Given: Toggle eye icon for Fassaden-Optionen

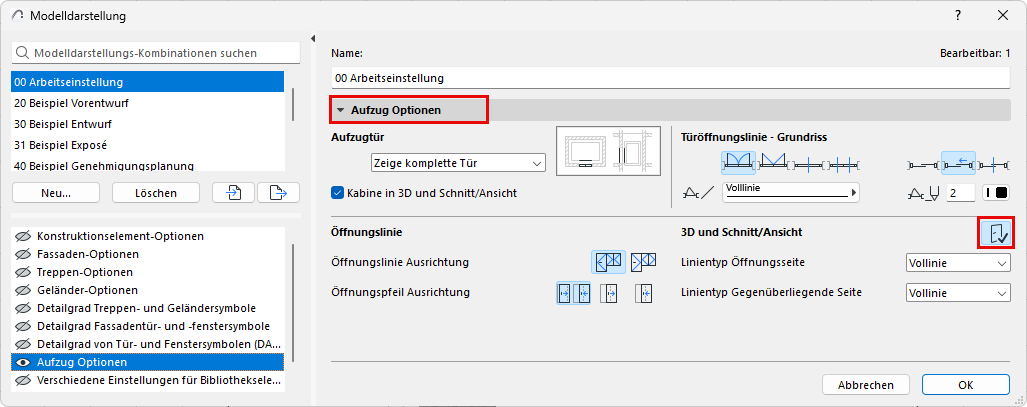Looking at the screenshot, I should (x=24, y=254).
